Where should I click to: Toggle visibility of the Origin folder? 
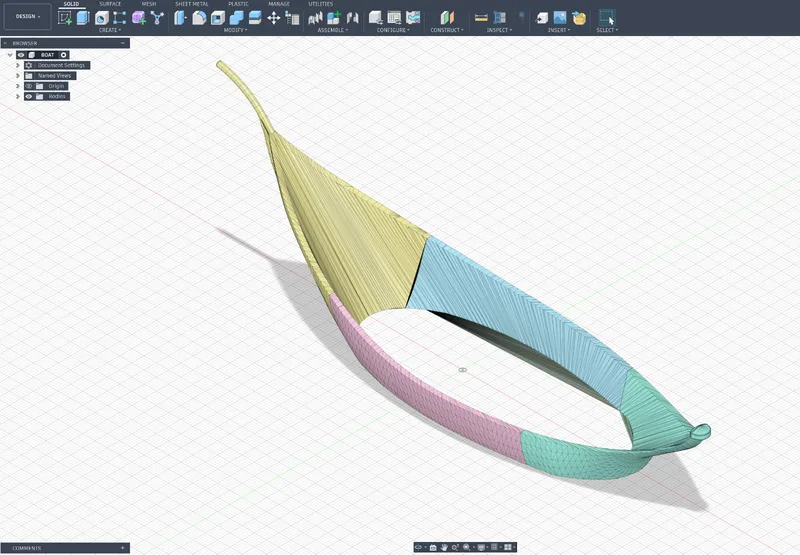pyautogui.click(x=29, y=86)
